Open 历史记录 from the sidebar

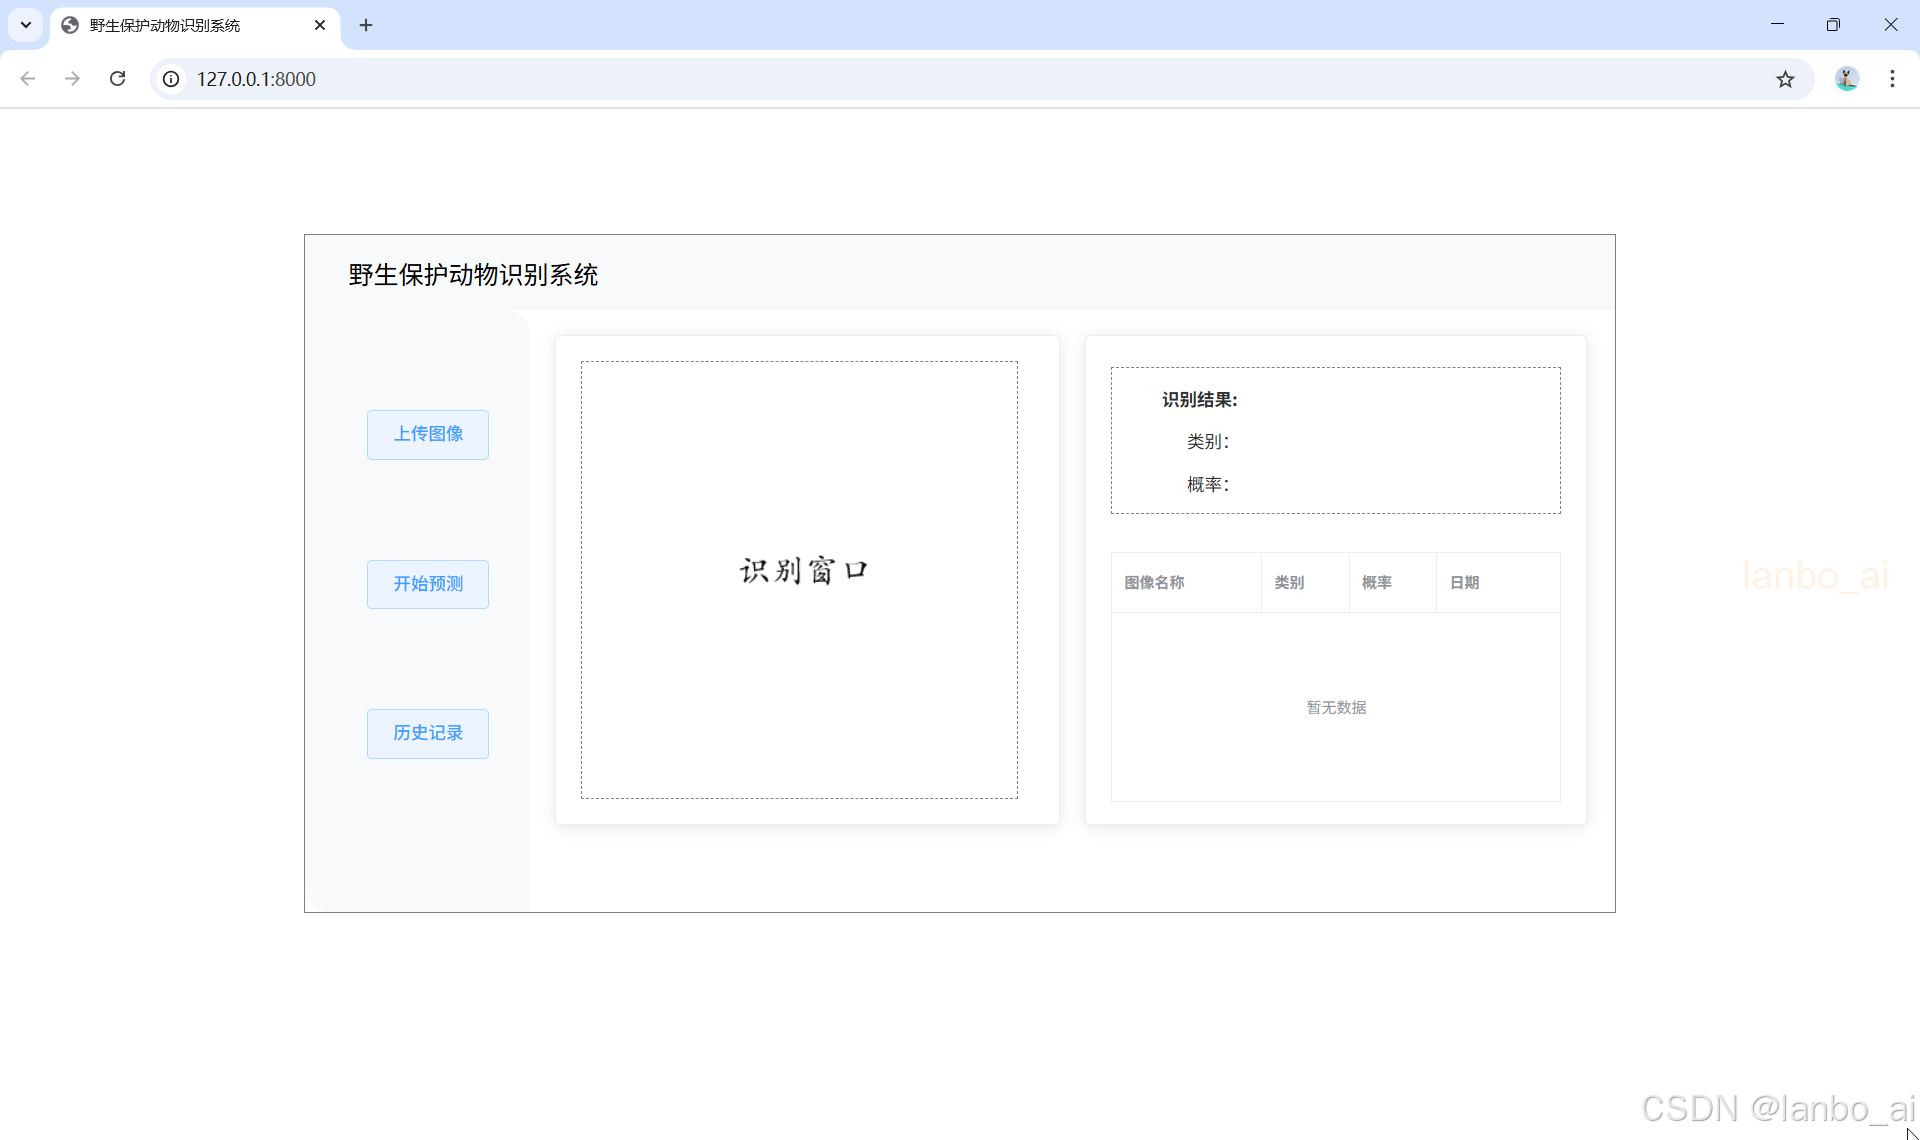tap(428, 733)
